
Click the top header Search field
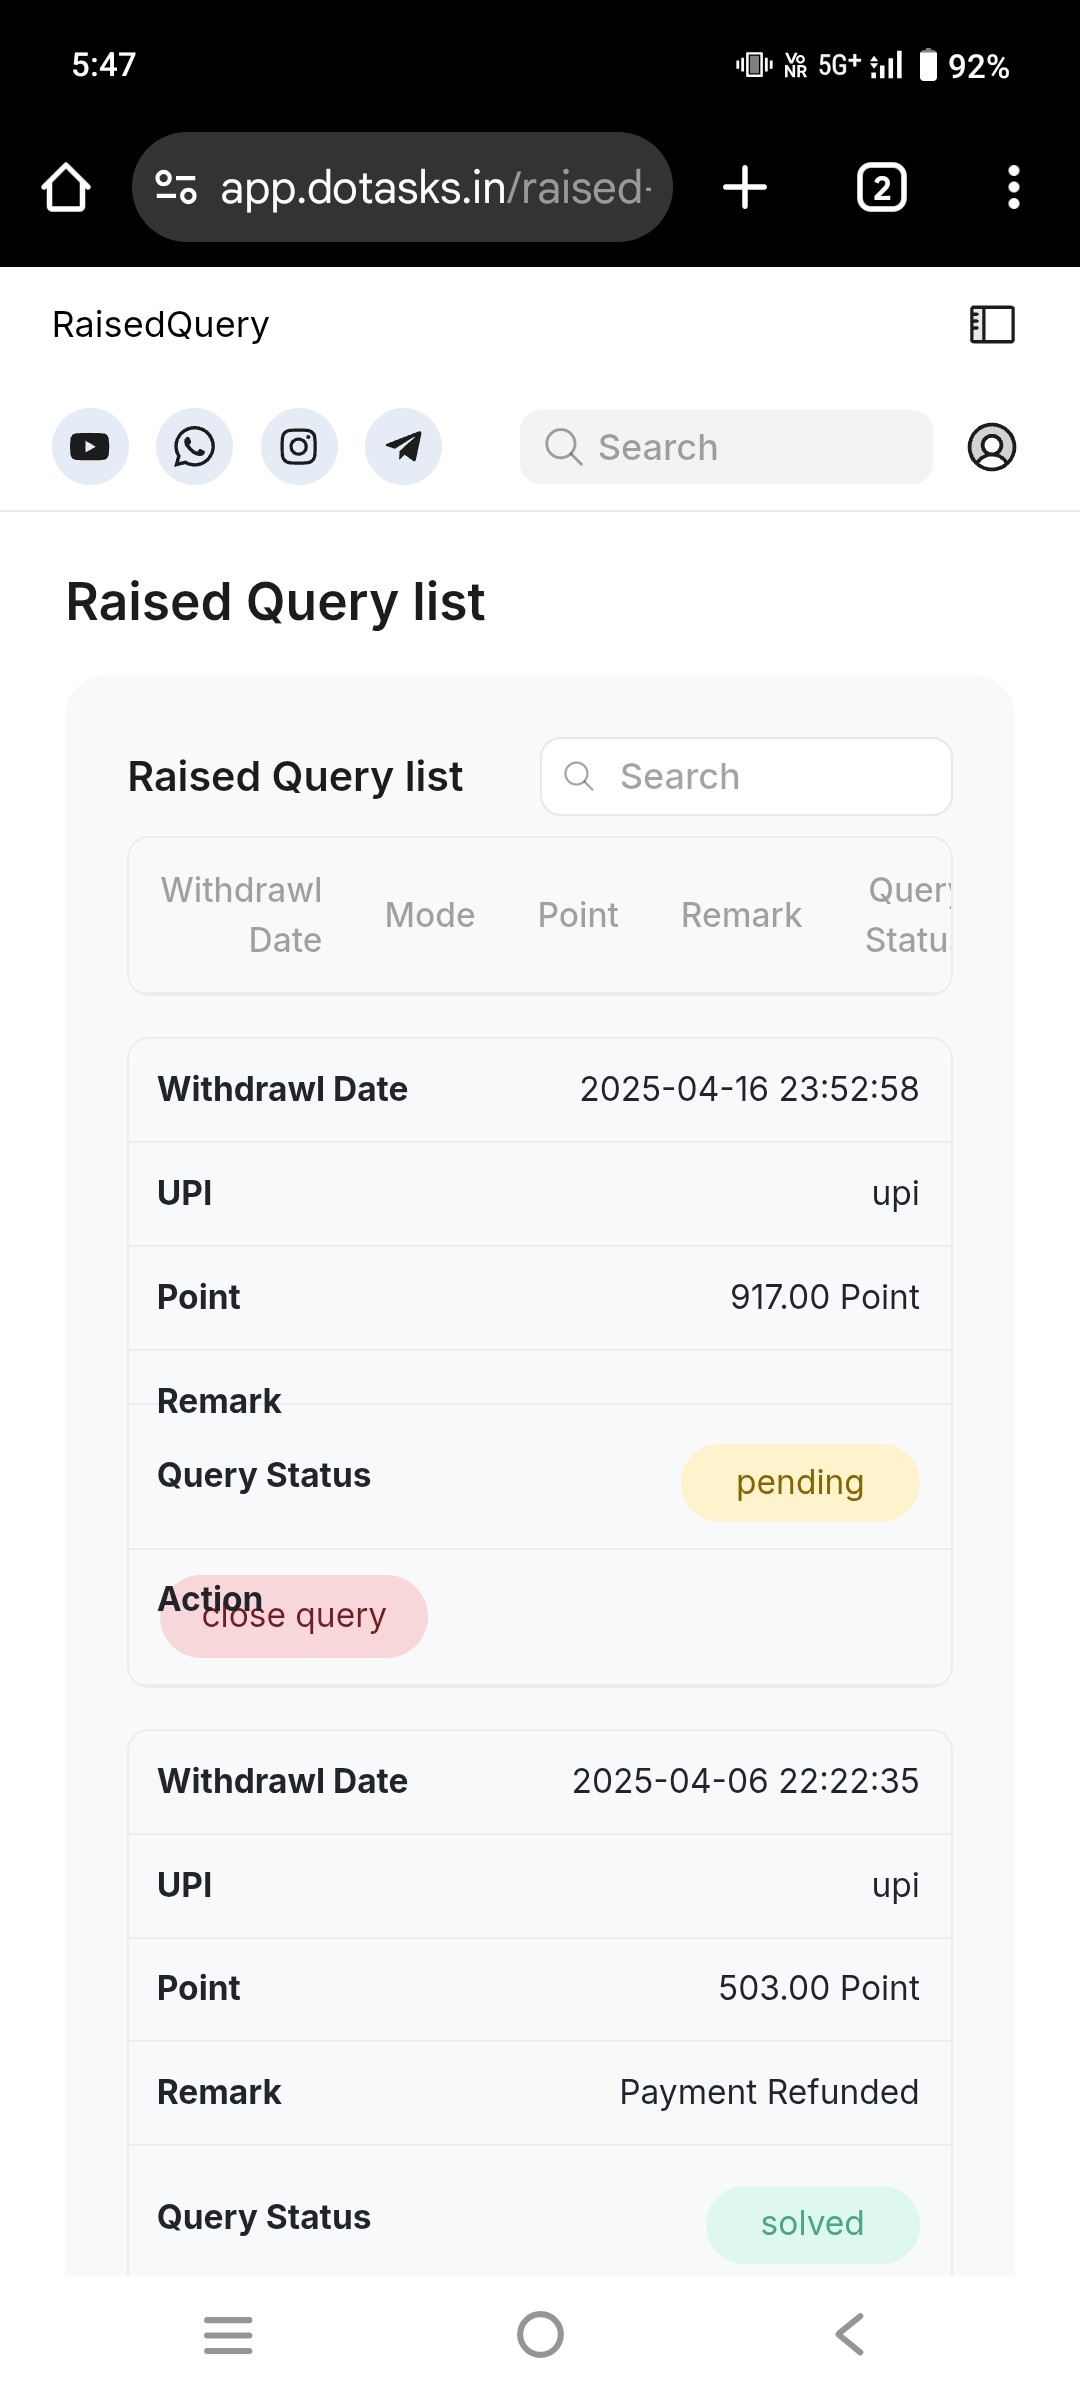click(x=726, y=446)
